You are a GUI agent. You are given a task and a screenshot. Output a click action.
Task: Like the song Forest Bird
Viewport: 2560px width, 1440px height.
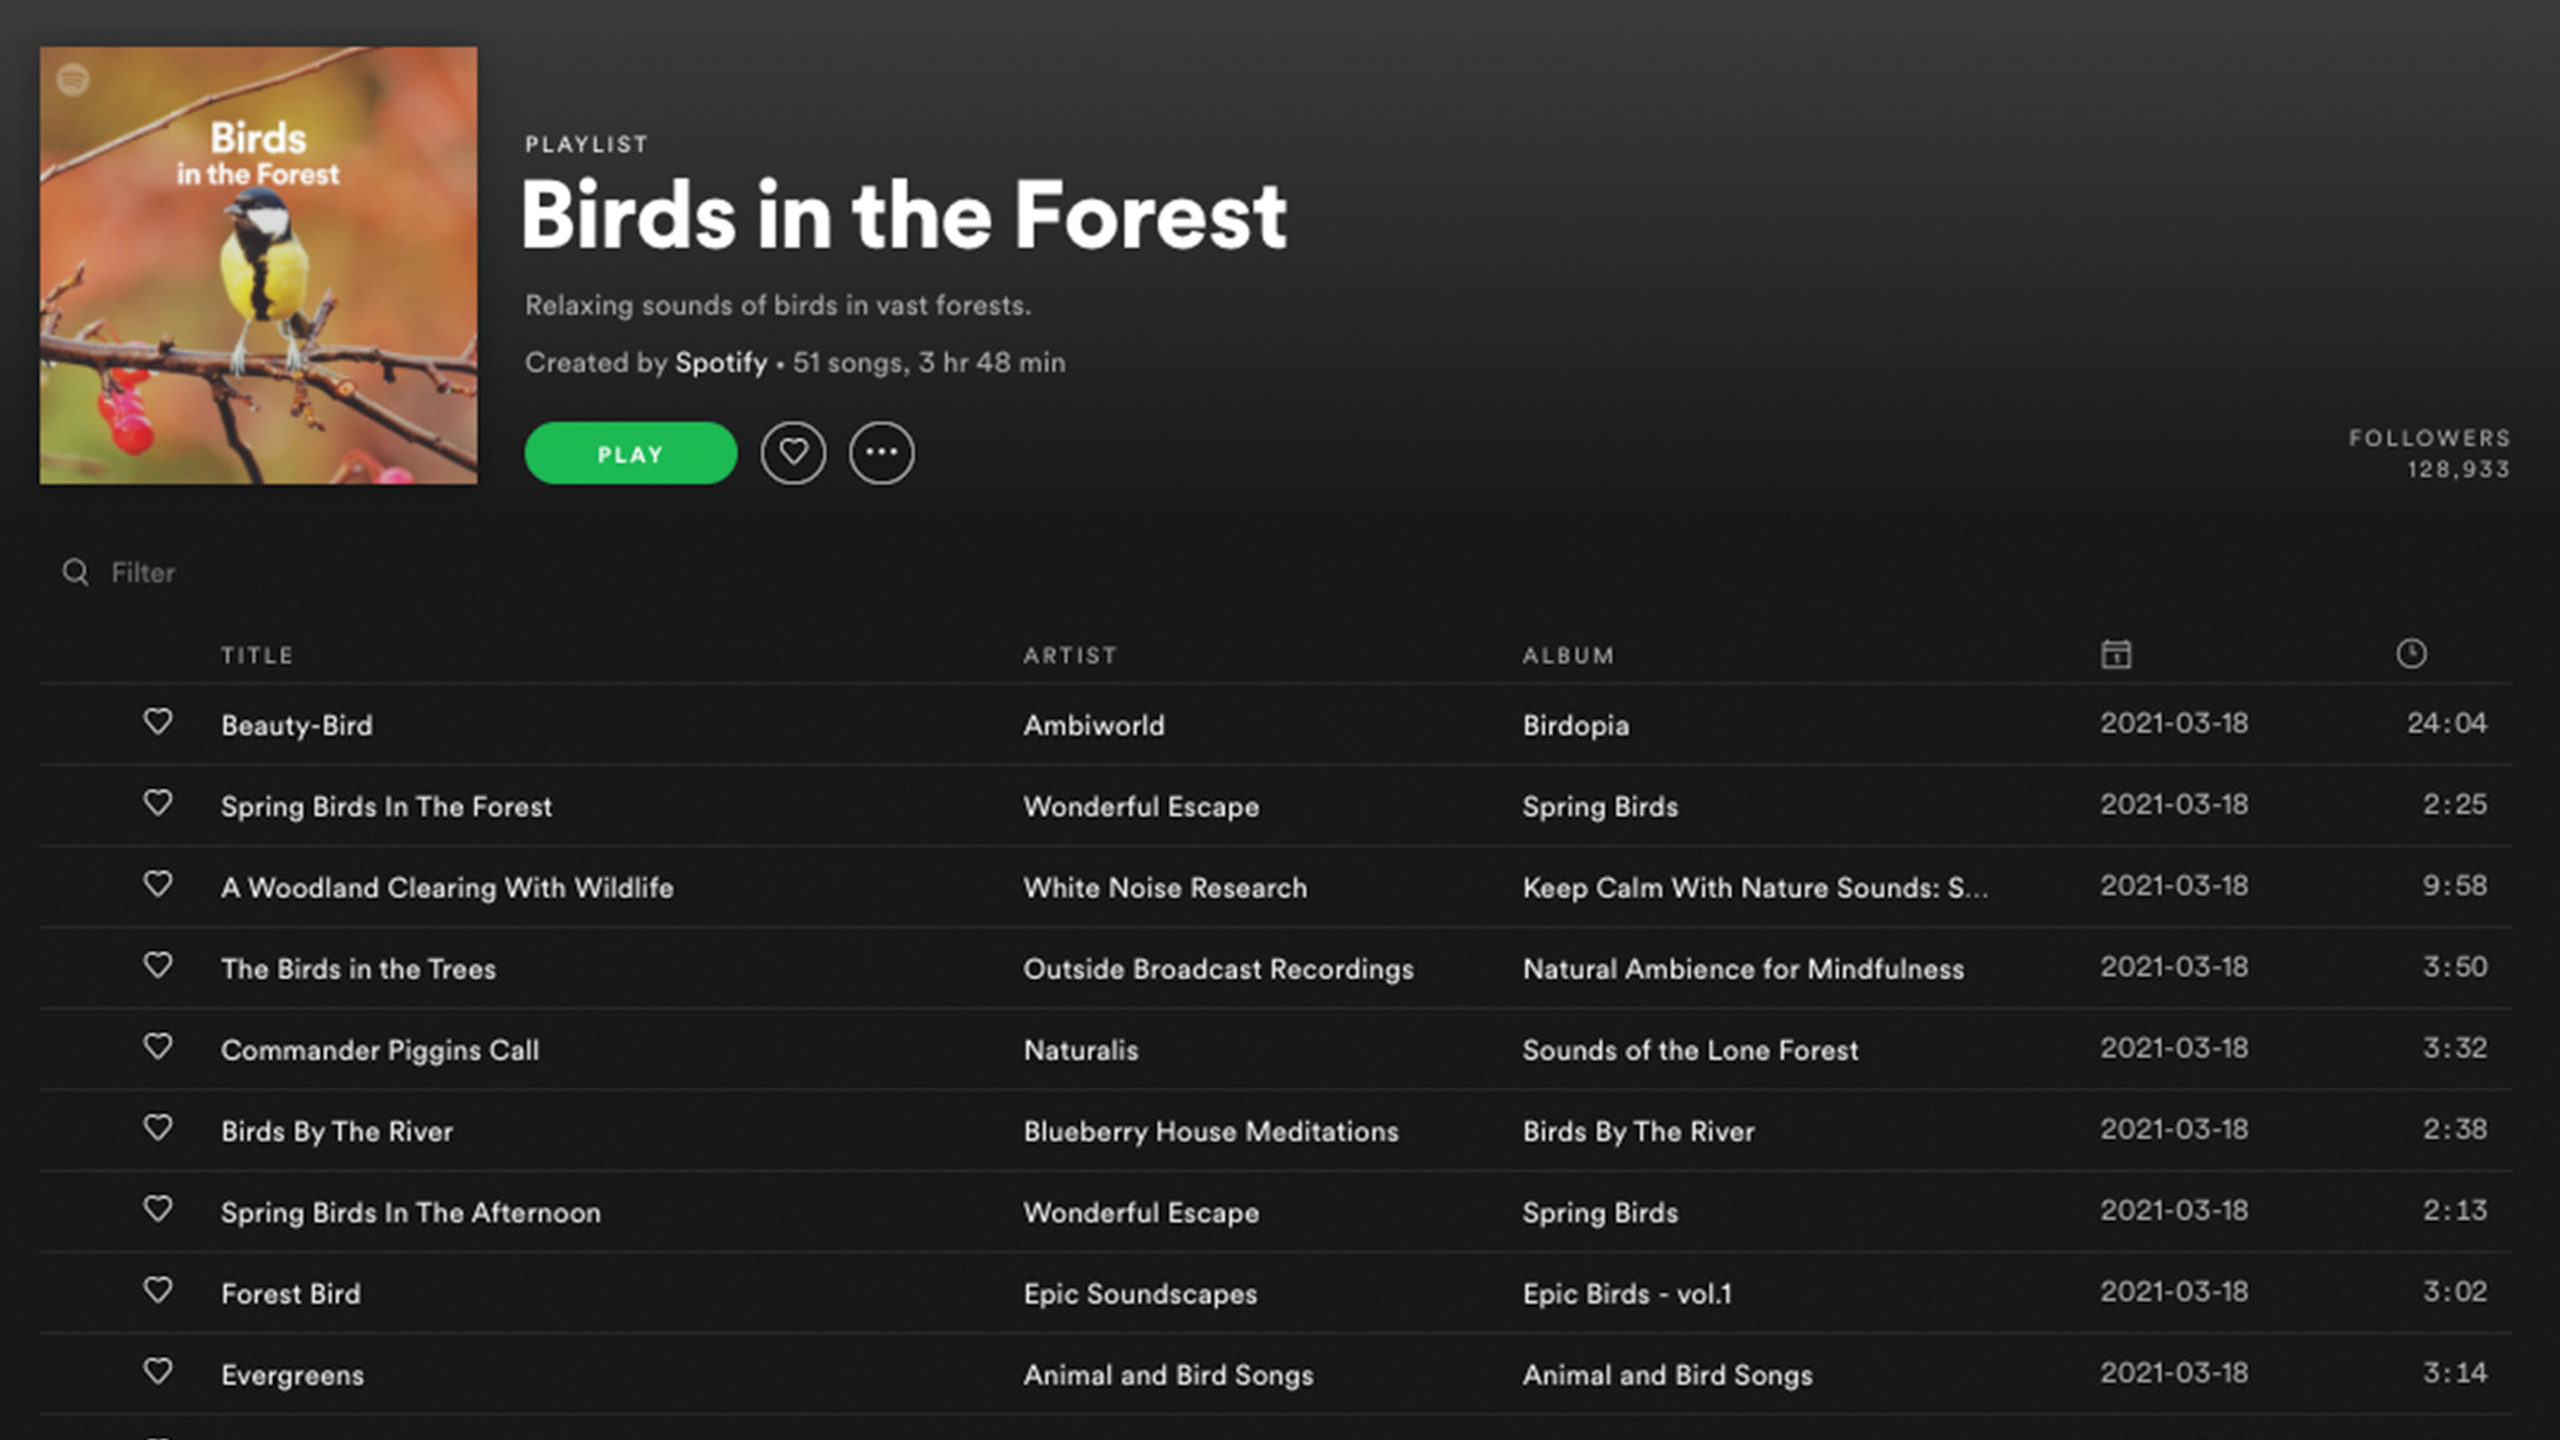(158, 1290)
